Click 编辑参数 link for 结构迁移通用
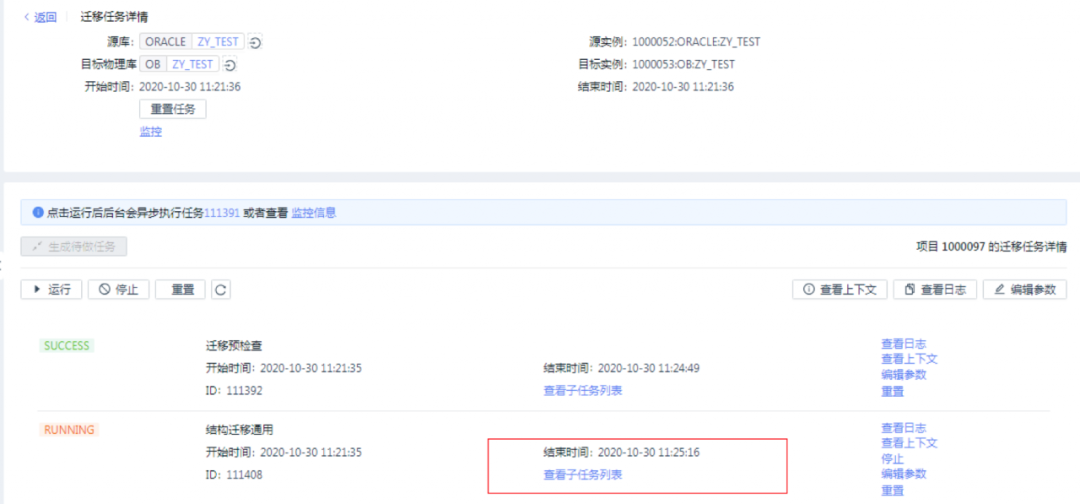Viewport: 1080px width, 504px height. (x=904, y=474)
